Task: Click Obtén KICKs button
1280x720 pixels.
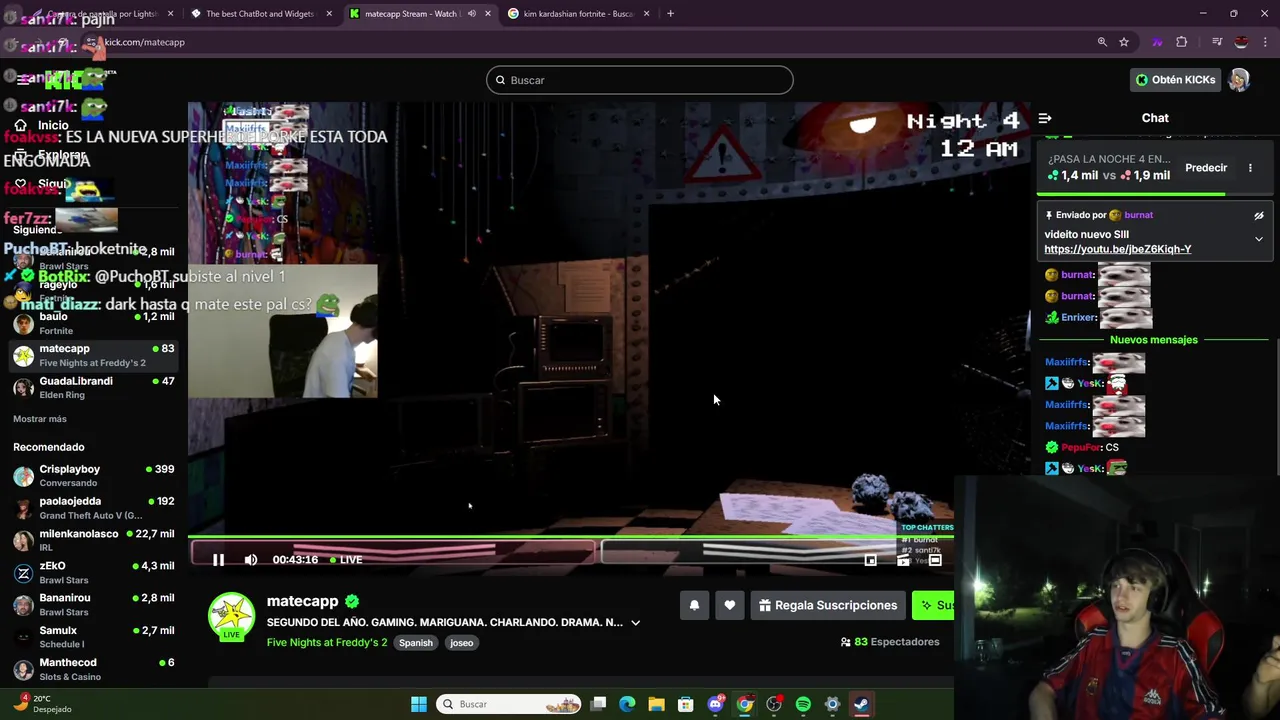Action: 1175,80
